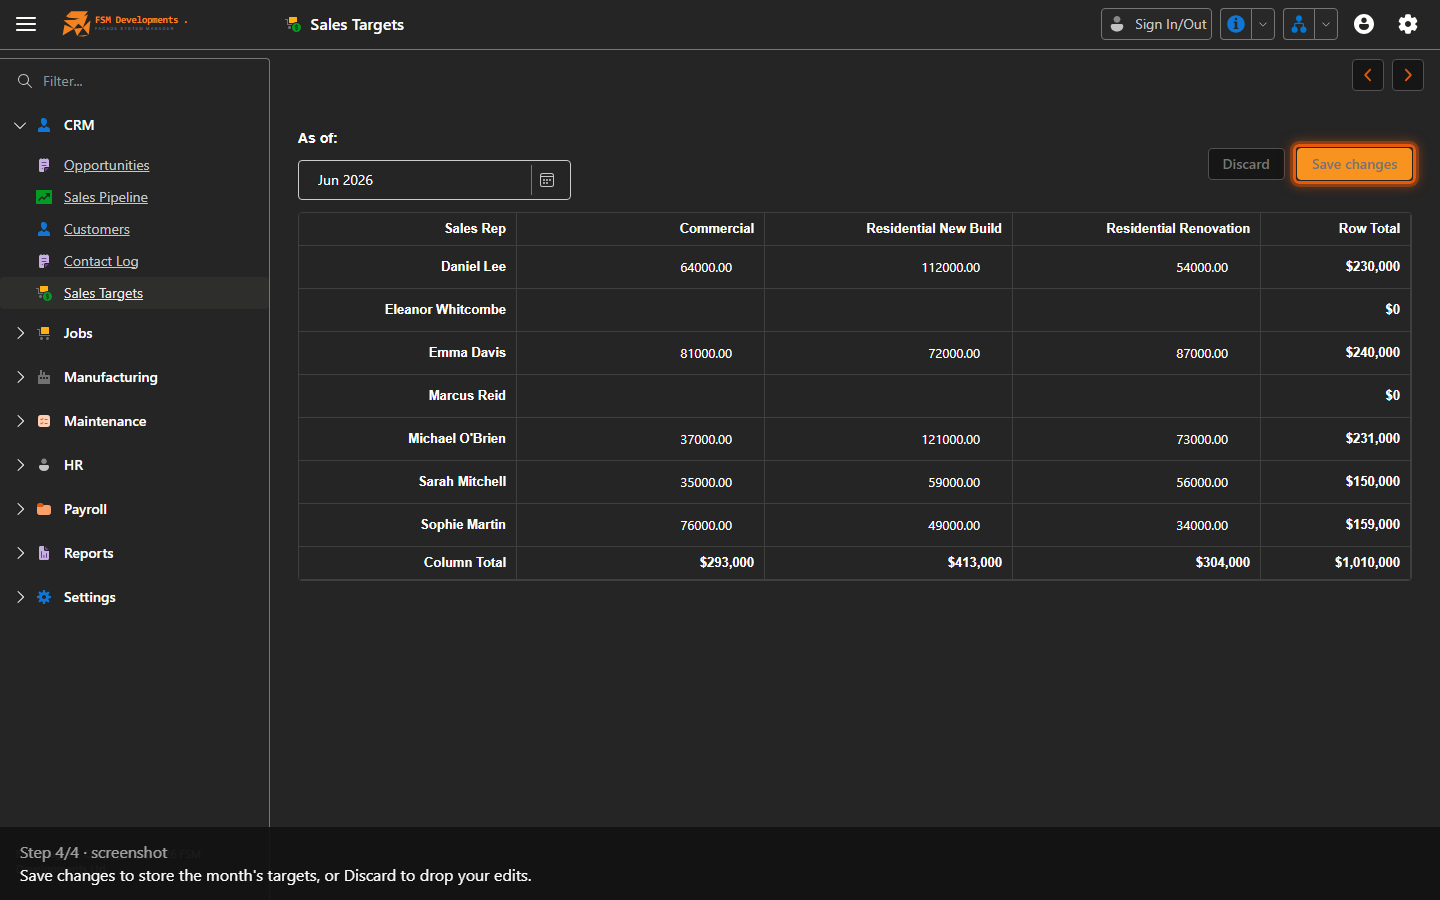Image resolution: width=1440 pixels, height=900 pixels.
Task: Expand the Payroll section
Action: coord(20,509)
